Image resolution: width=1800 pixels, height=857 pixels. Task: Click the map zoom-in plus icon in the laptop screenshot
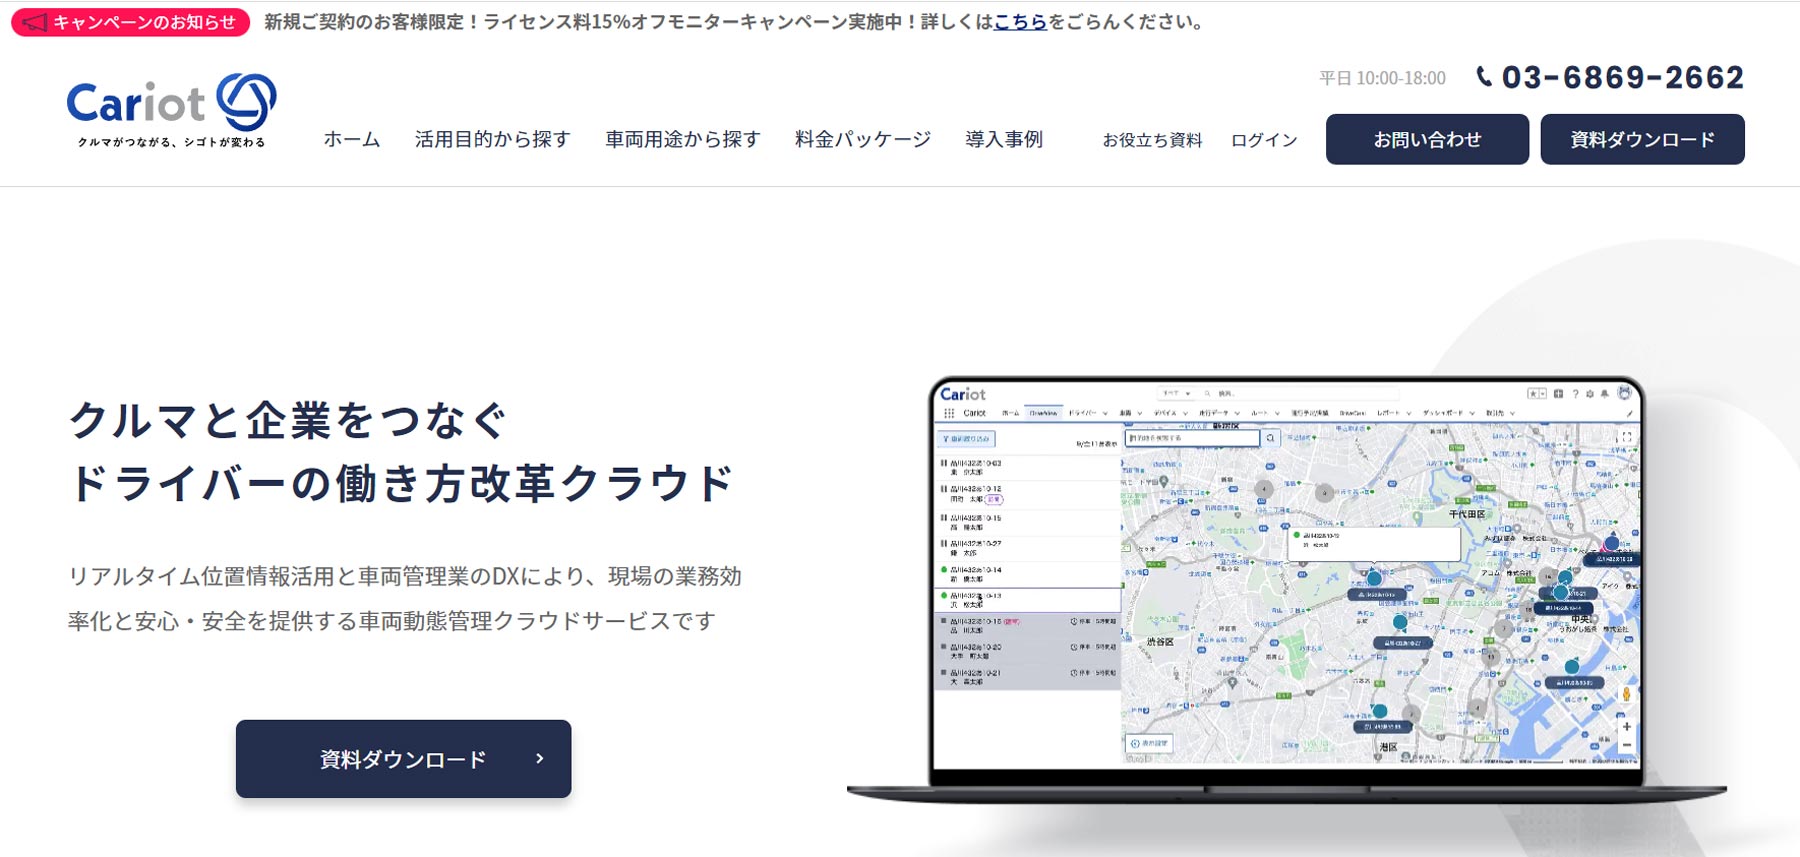point(1626,727)
